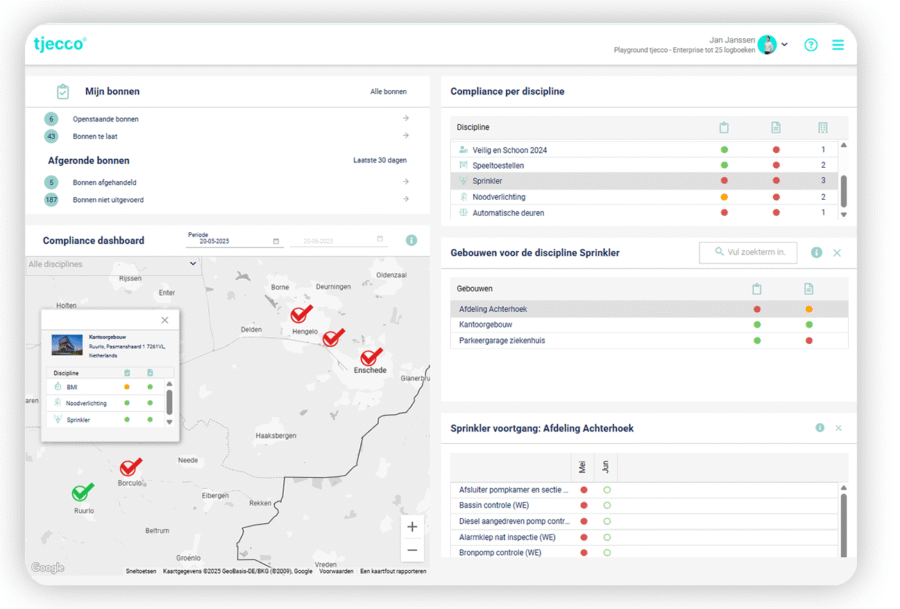The image size is (900, 609).
Task: Select Speeltoestellen discipline row
Action: pyautogui.click(x=644, y=165)
